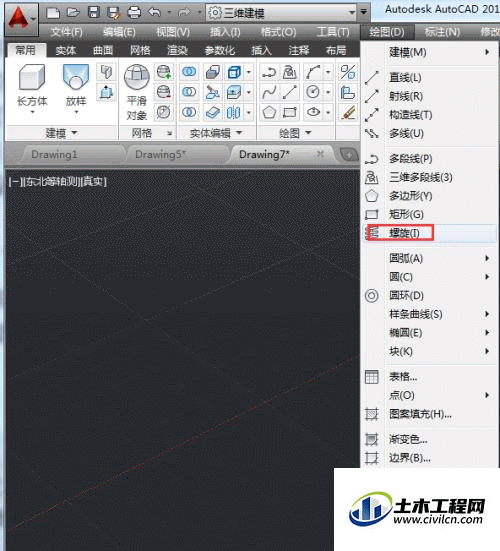This screenshot has width=500, height=551.
Task: Choose 多边形(Y) from the draw menu
Action: (429, 196)
